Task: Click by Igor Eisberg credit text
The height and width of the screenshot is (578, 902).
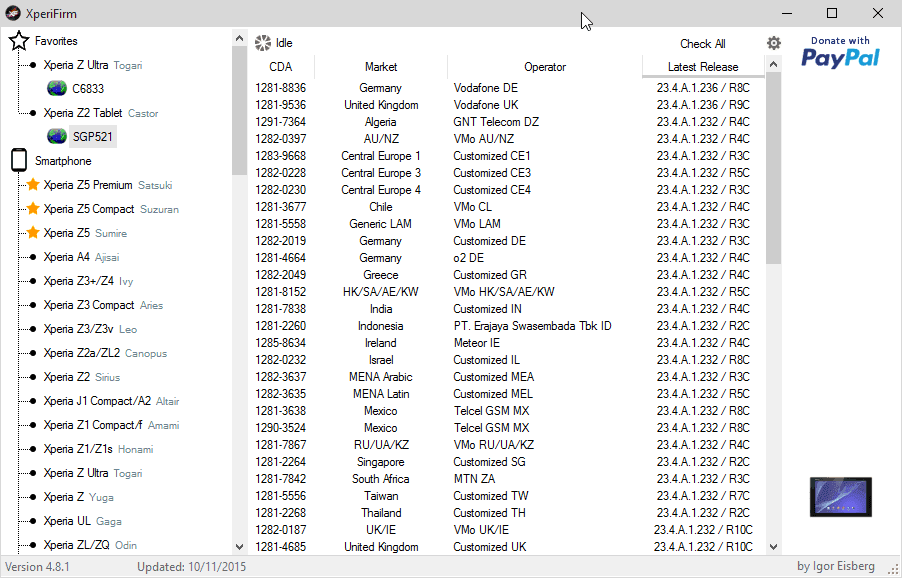Action: pos(836,566)
